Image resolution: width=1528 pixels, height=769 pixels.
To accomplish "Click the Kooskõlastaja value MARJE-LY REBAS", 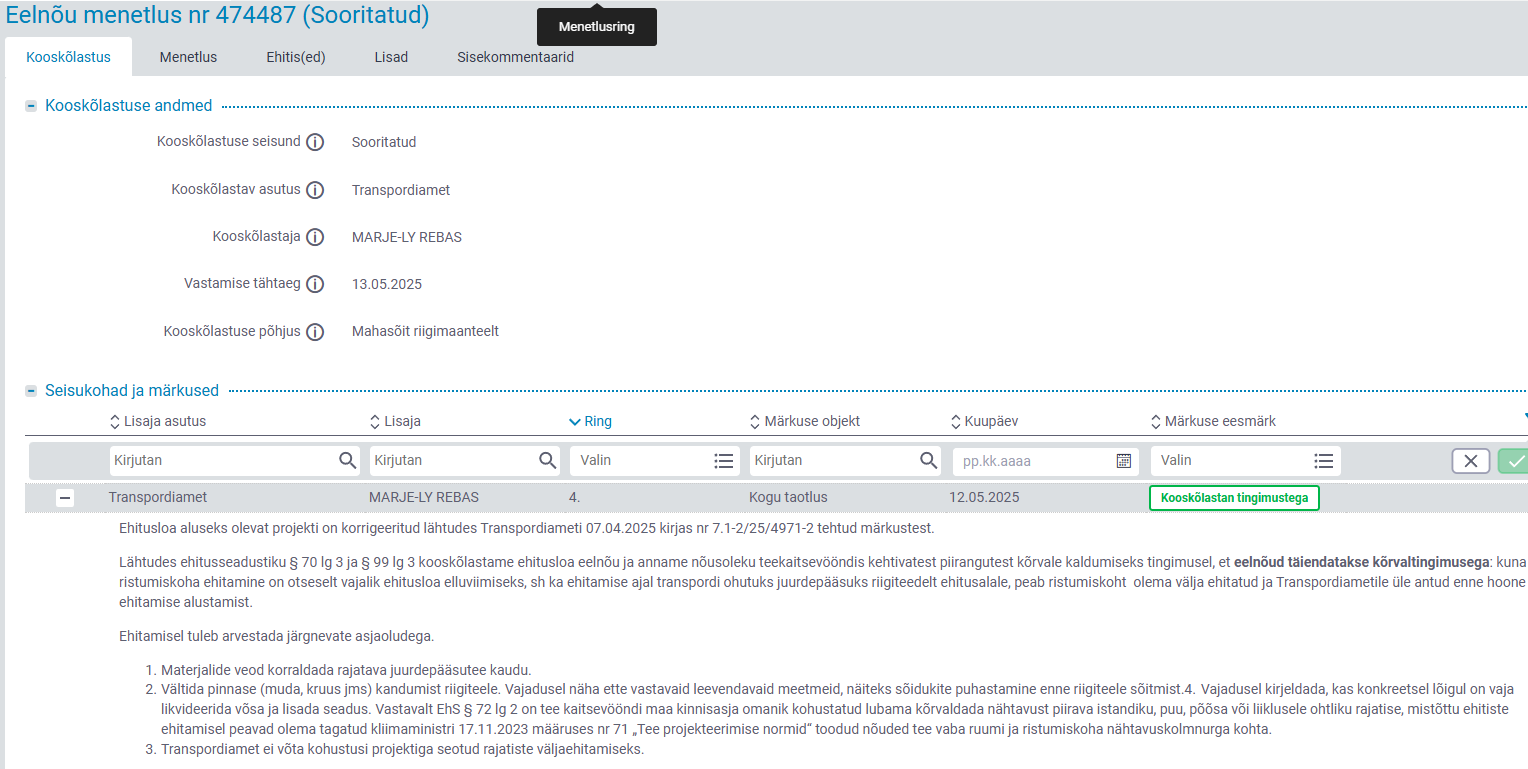I will tap(407, 237).
